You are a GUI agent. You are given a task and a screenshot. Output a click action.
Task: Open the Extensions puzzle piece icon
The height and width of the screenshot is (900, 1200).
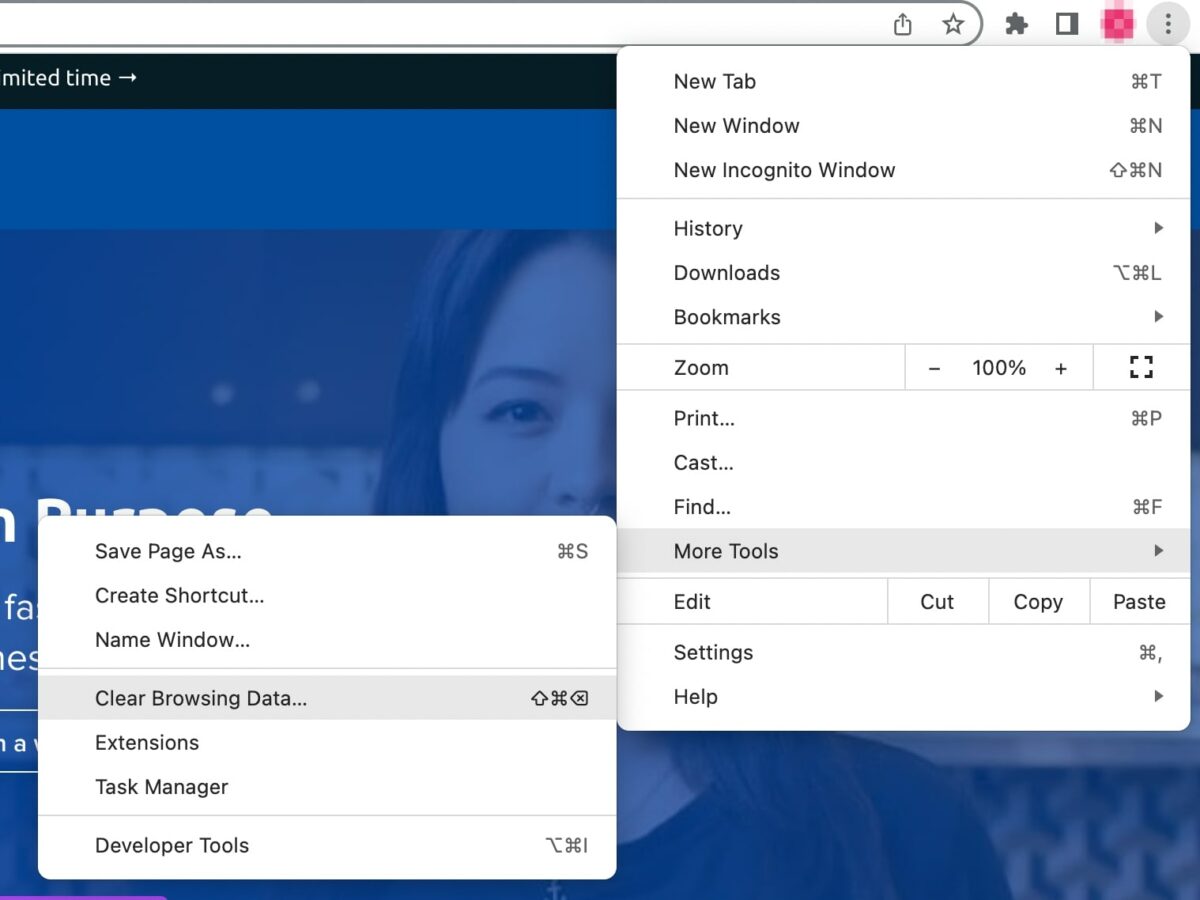pos(1016,23)
